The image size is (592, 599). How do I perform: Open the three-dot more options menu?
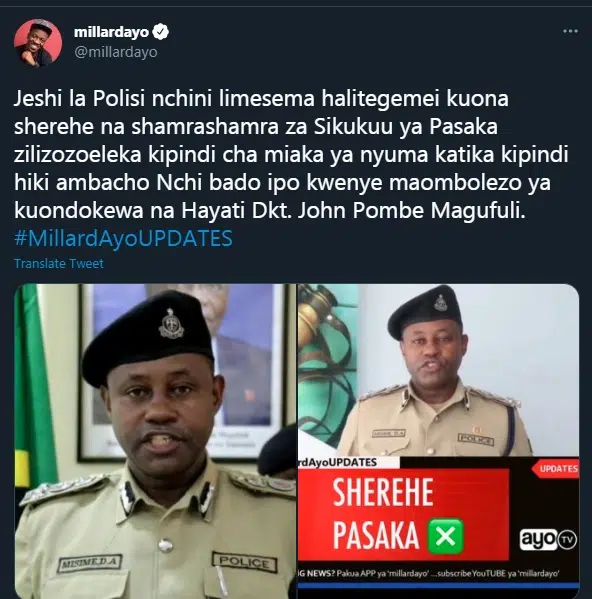[x=570, y=31]
